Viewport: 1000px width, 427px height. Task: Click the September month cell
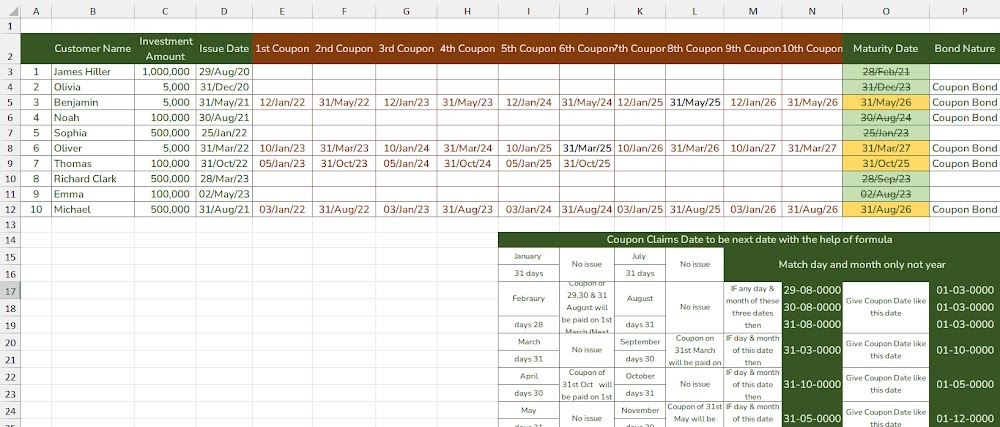(640, 342)
